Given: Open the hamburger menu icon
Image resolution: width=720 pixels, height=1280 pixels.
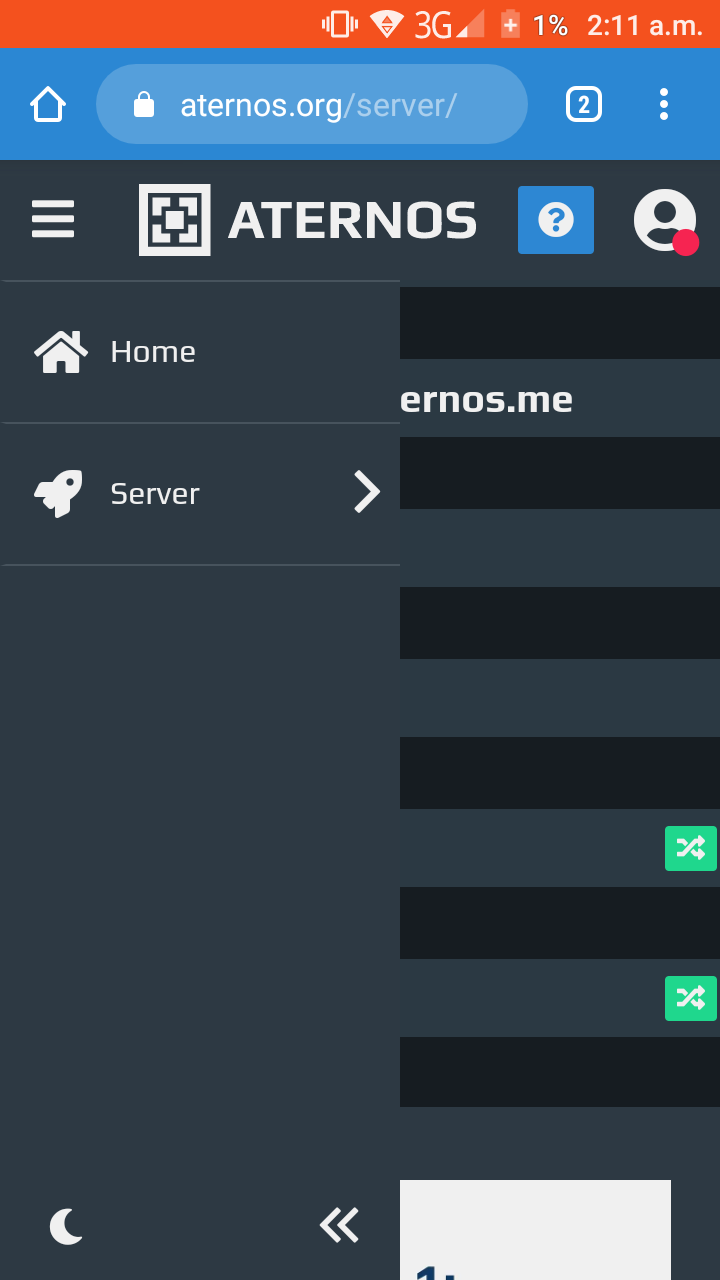Looking at the screenshot, I should (53, 219).
